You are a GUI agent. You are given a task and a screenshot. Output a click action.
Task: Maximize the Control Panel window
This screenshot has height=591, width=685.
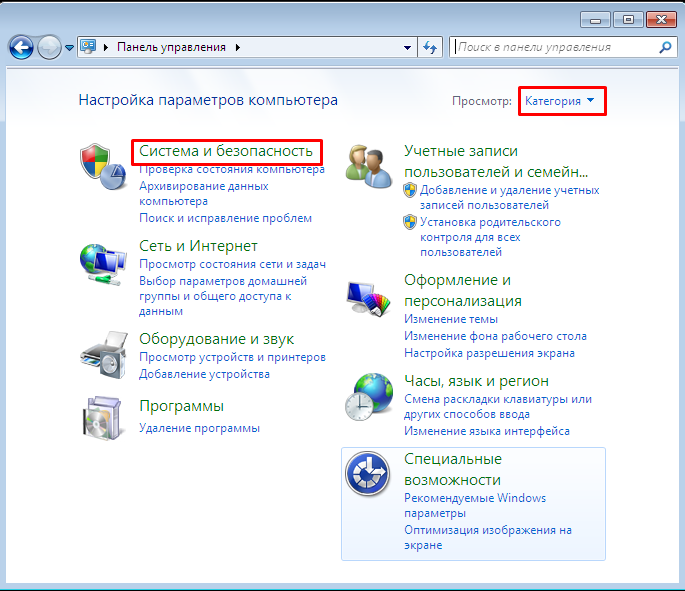628,20
